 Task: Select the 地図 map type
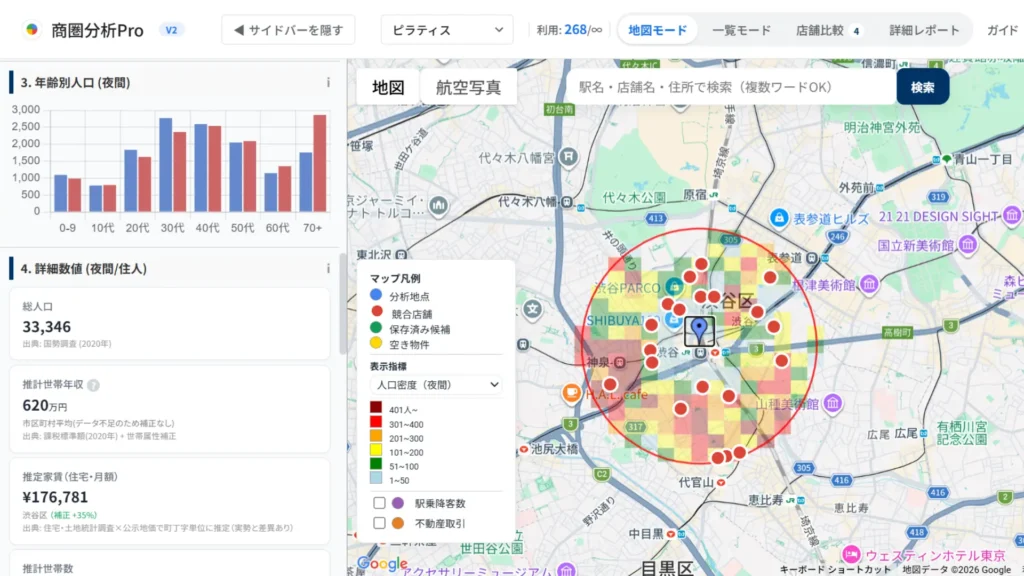tap(388, 87)
